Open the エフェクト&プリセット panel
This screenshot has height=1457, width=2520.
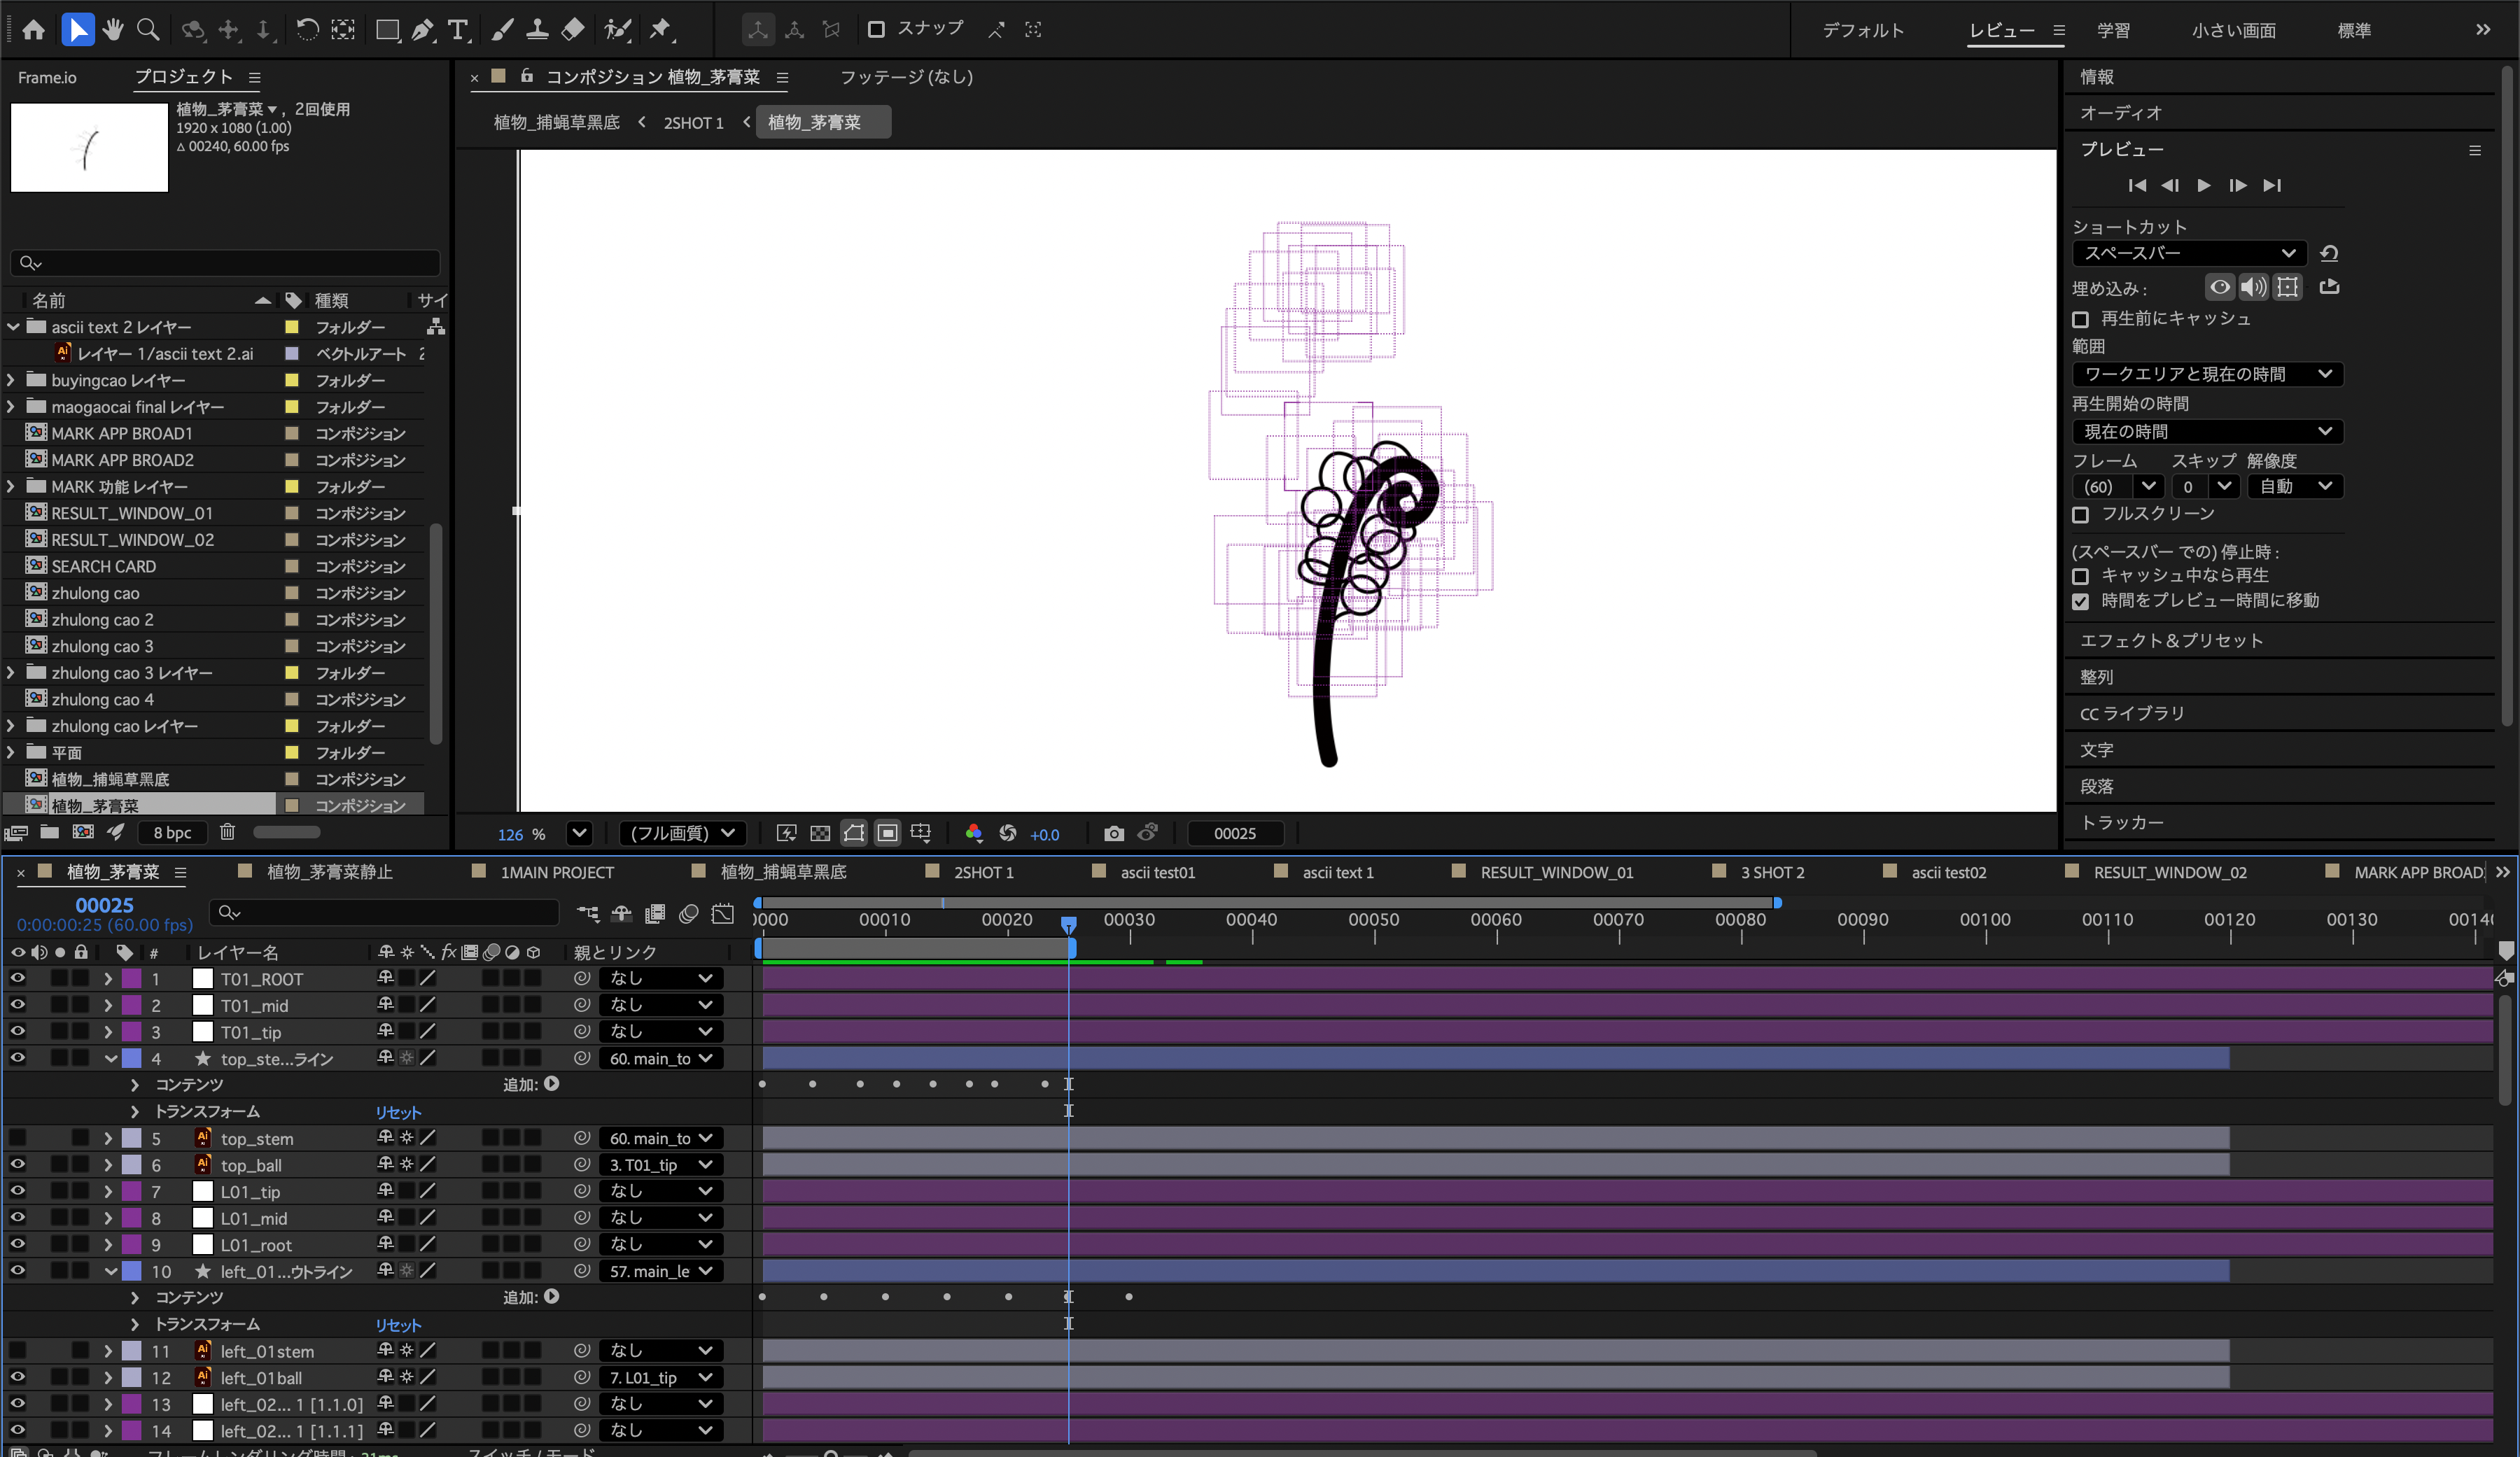[x=2171, y=640]
